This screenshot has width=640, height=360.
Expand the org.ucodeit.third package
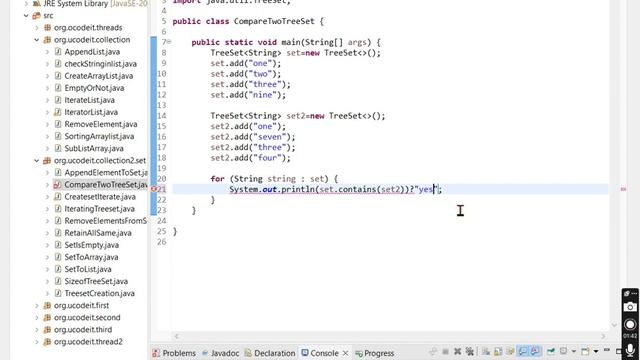37,330
